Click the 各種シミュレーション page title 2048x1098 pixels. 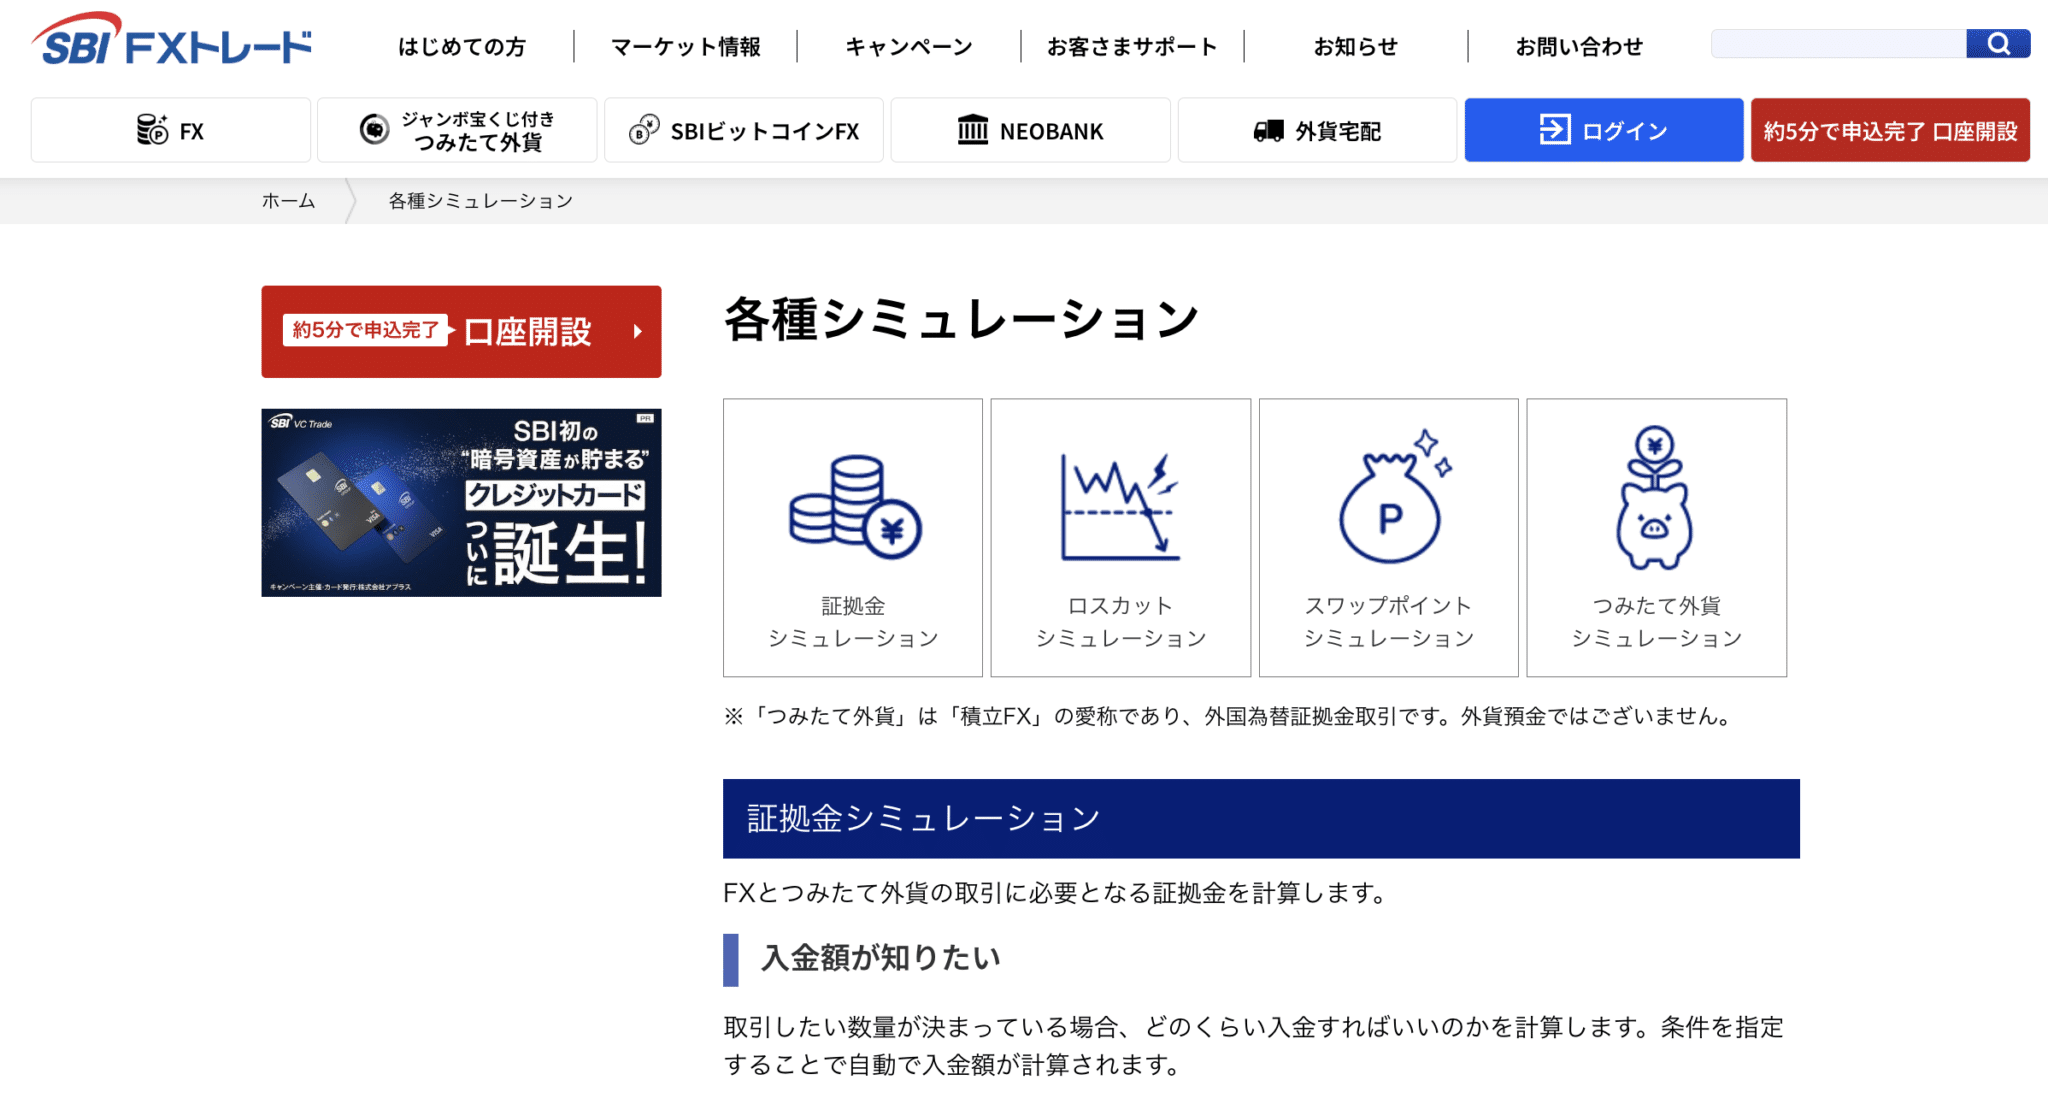click(x=961, y=320)
